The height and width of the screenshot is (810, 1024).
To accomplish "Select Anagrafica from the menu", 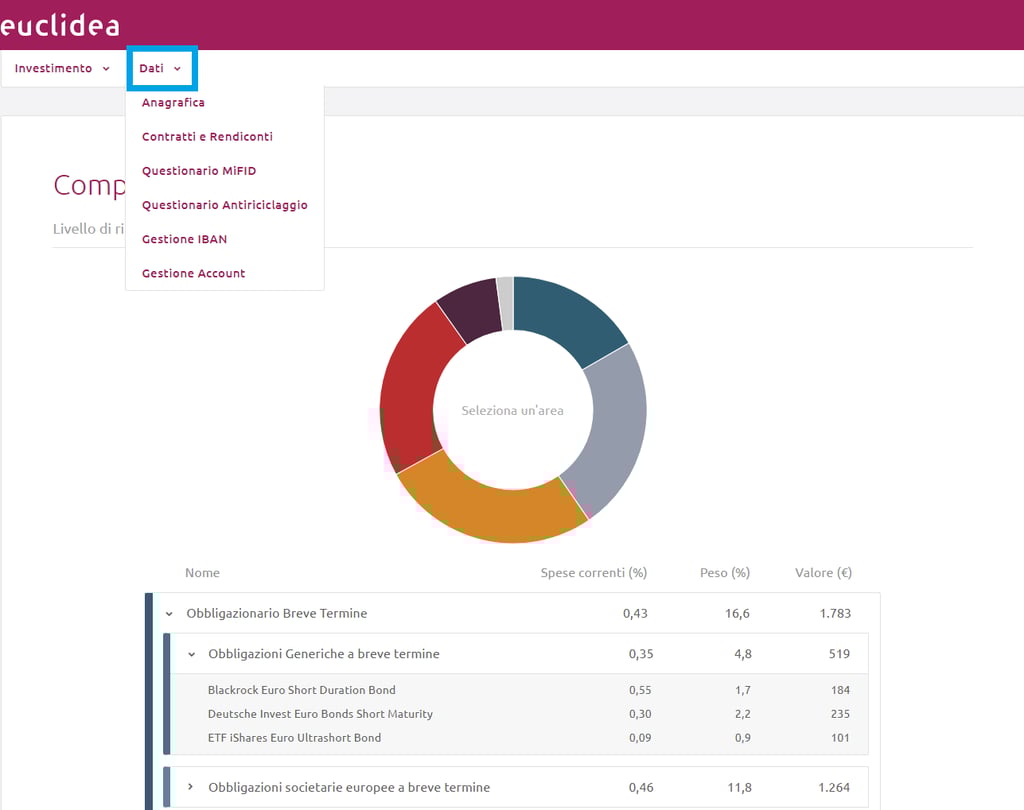I will pos(173,103).
